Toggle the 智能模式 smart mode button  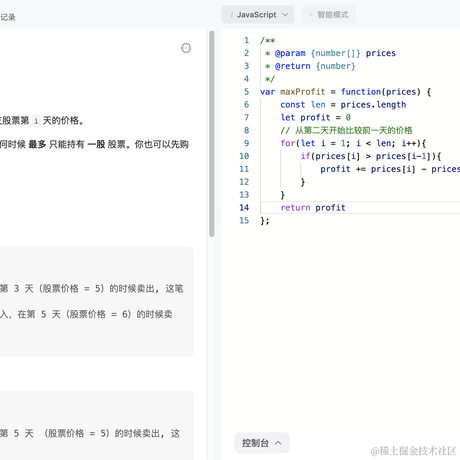(329, 15)
